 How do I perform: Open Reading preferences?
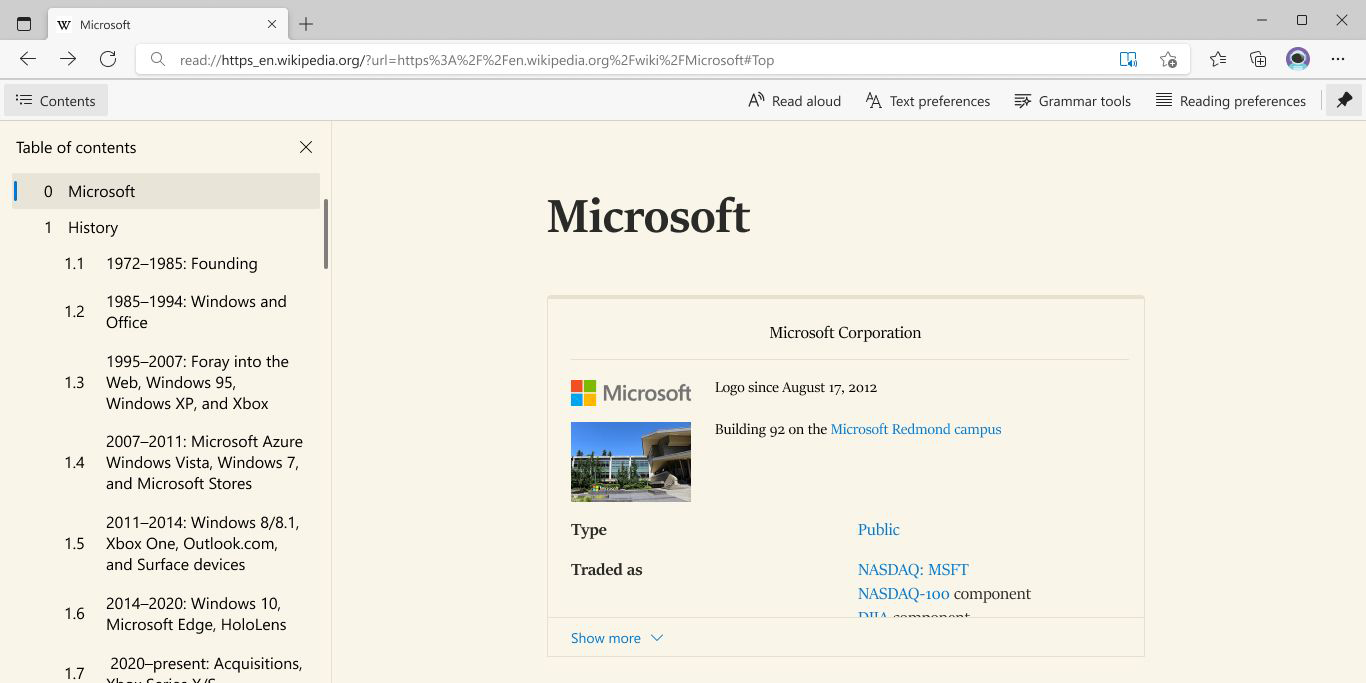tap(1230, 100)
